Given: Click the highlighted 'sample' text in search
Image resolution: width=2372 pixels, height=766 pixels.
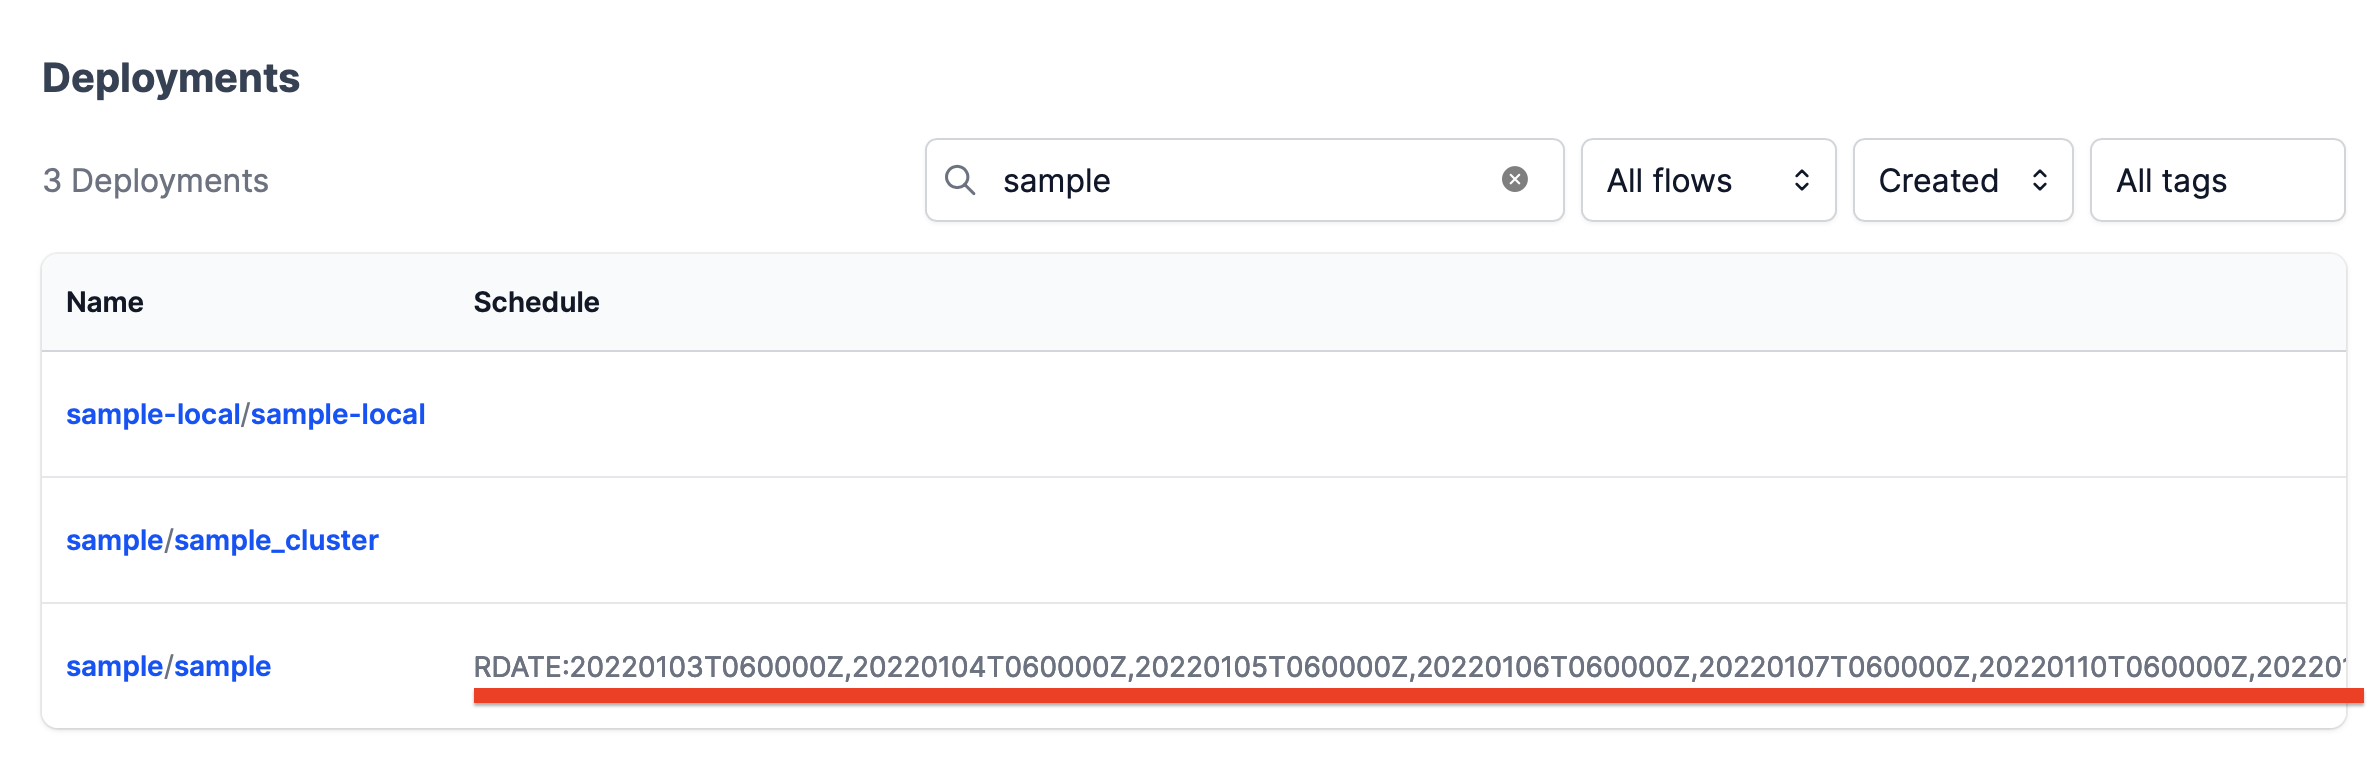Looking at the screenshot, I should coord(1055,180).
